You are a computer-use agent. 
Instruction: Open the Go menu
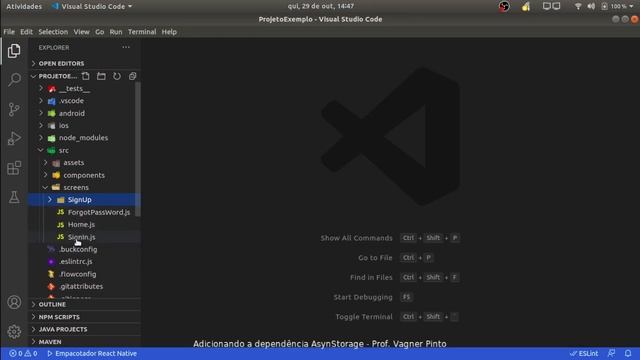point(100,32)
